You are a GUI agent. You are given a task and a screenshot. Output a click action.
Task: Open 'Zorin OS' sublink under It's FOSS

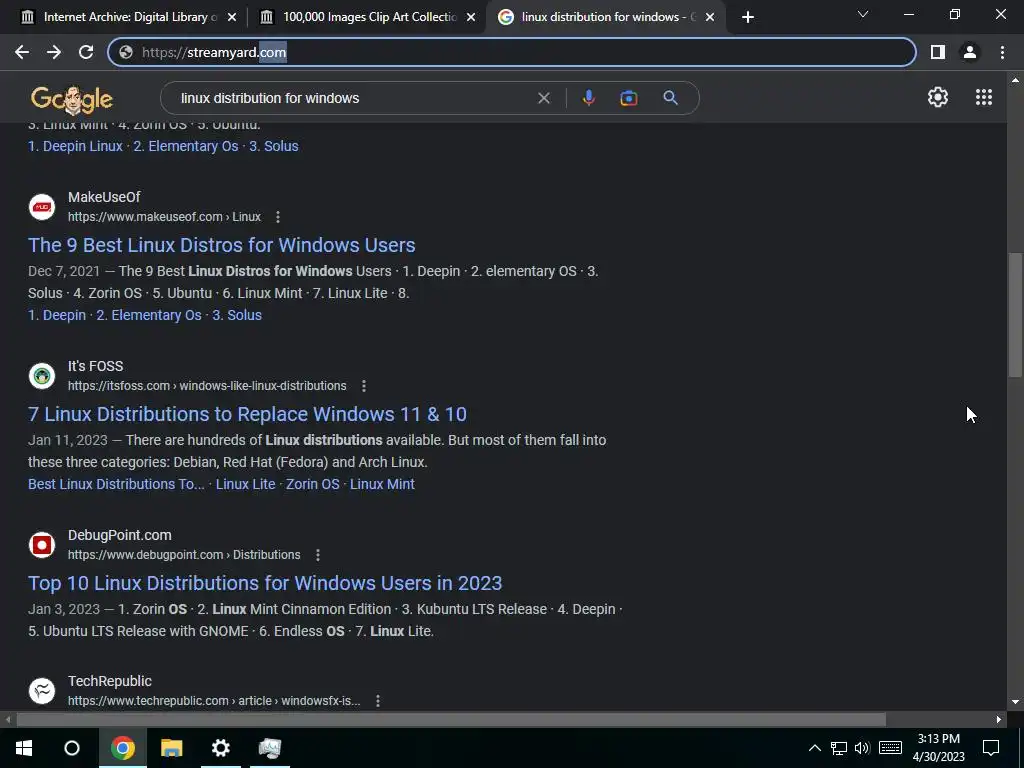[x=312, y=485]
